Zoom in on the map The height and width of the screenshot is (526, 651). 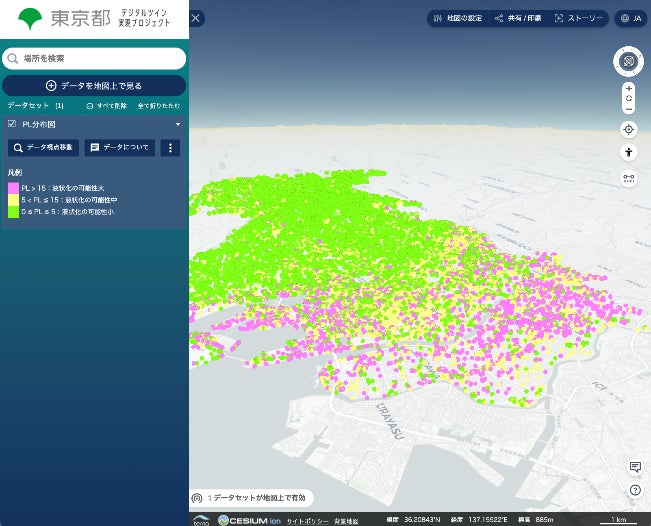tap(628, 88)
